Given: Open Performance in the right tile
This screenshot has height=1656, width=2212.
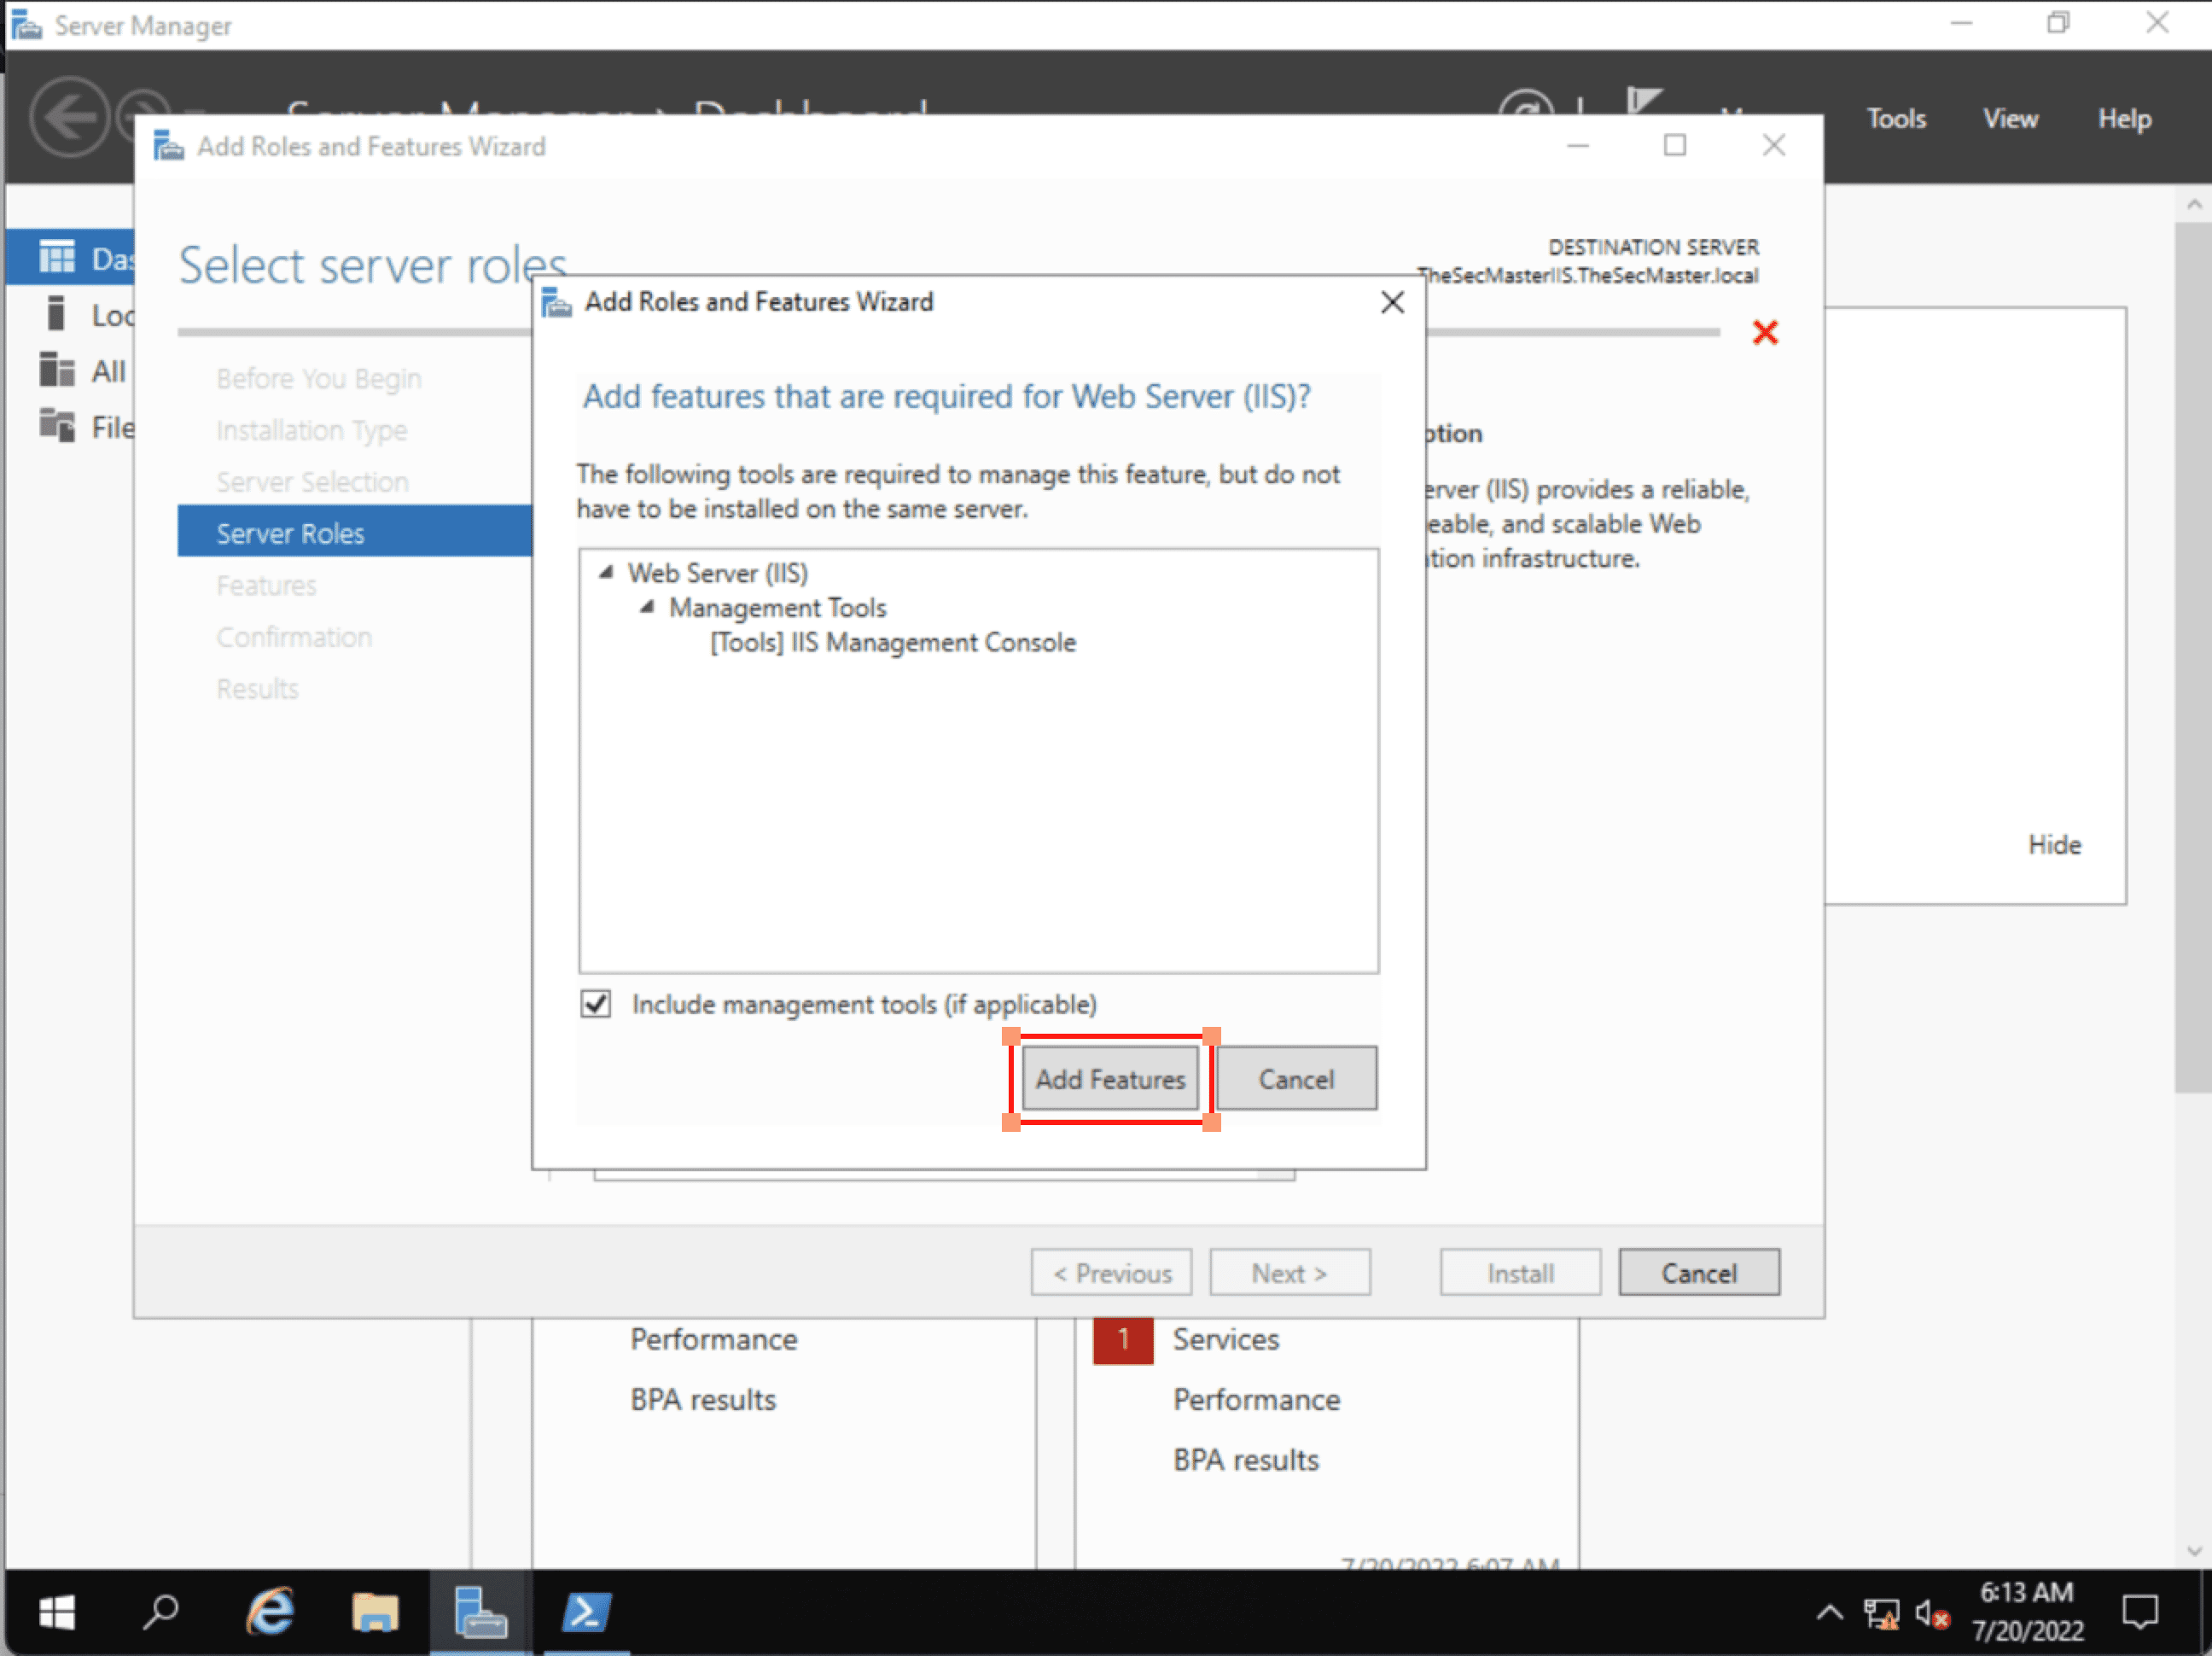Looking at the screenshot, I should tap(1257, 1400).
